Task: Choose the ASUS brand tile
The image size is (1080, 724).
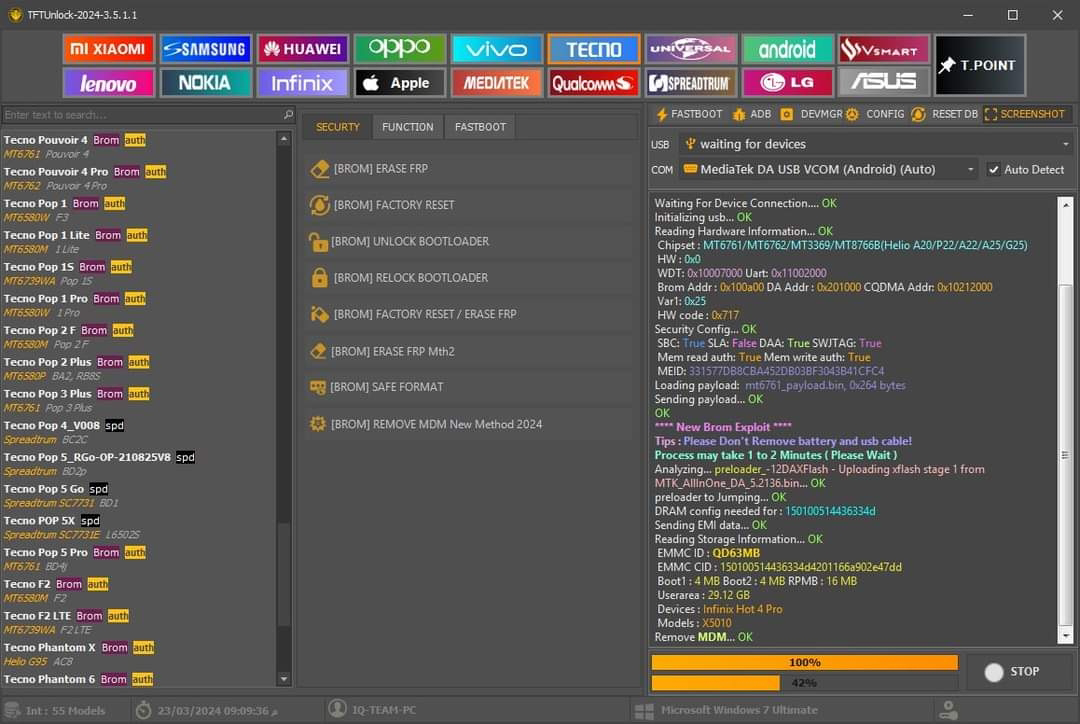Action: 884,83
